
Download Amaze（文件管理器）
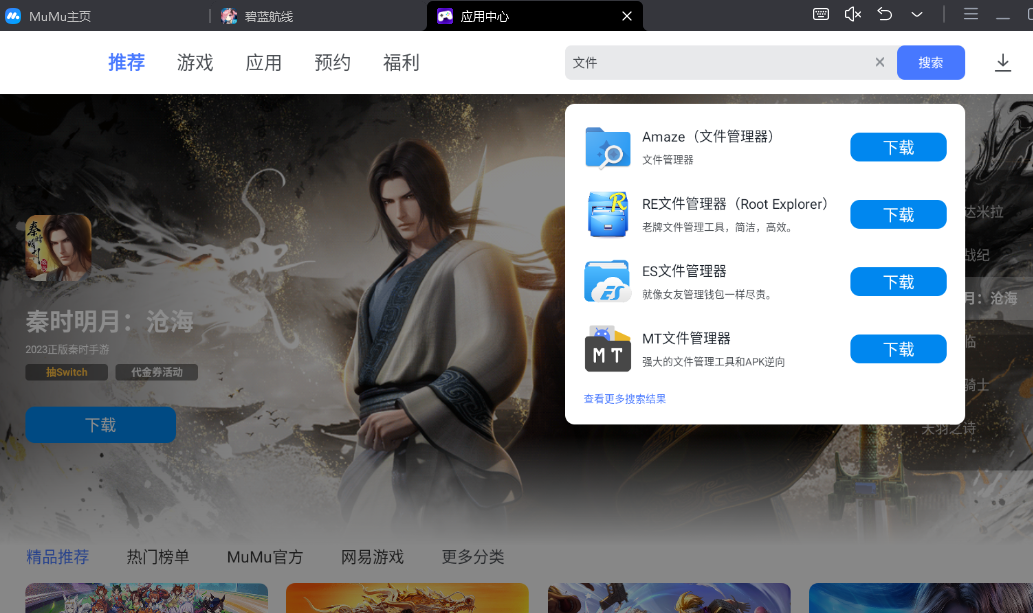(x=898, y=147)
